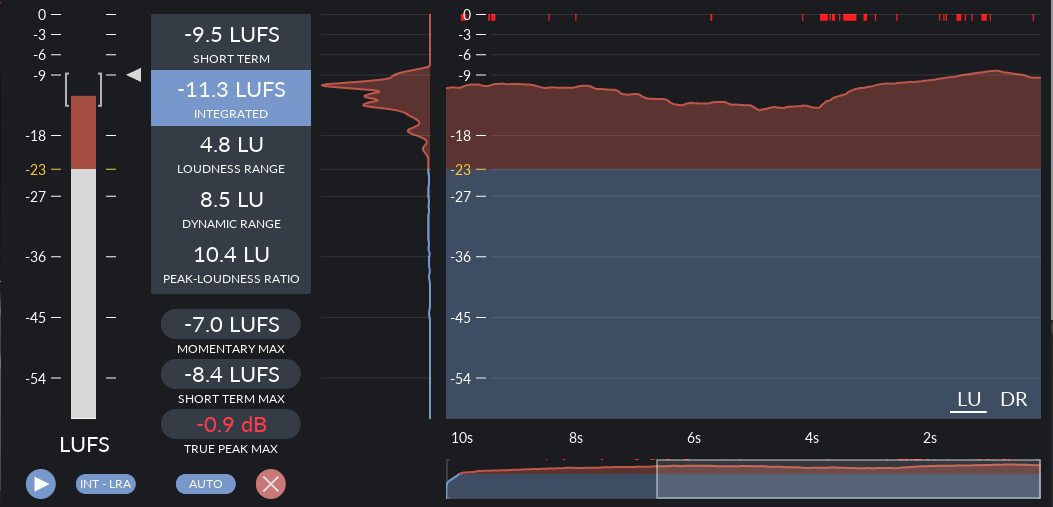1053x507 pixels.
Task: Toggle the INT - LRA mode button
Action: (x=105, y=484)
